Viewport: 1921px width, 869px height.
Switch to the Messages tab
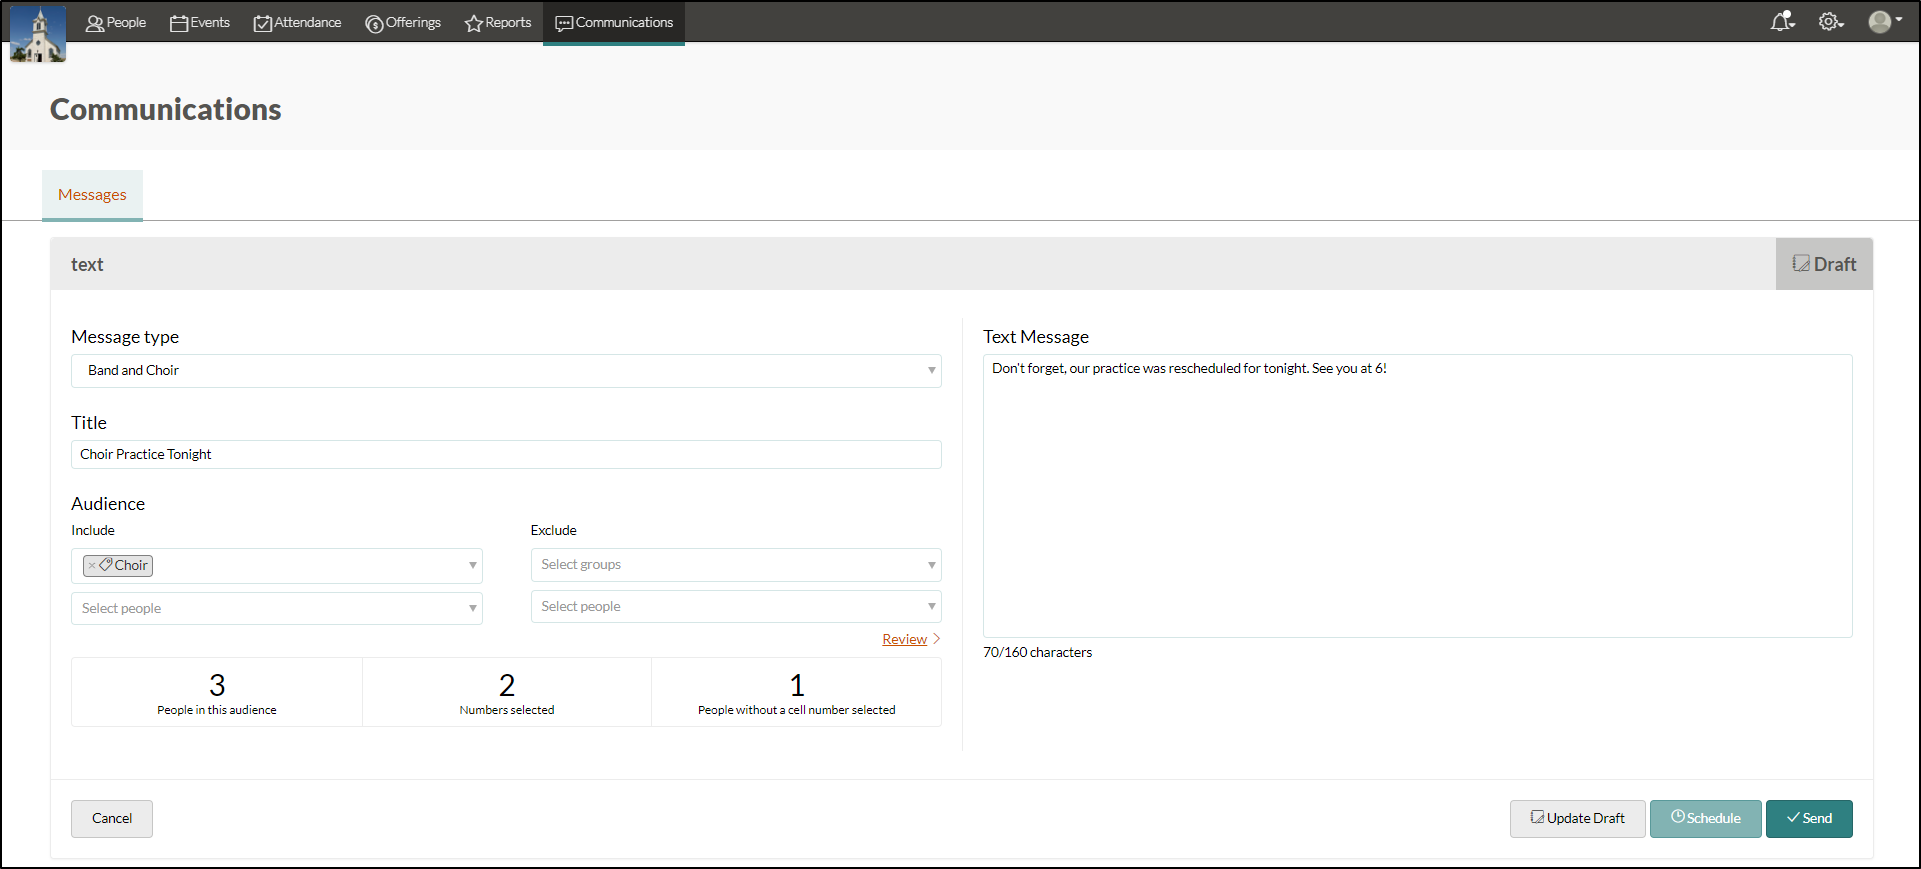(x=92, y=195)
